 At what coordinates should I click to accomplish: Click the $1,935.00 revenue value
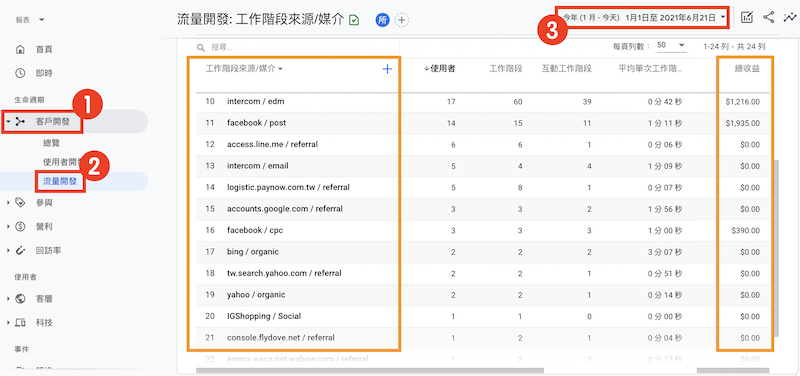(x=742, y=123)
